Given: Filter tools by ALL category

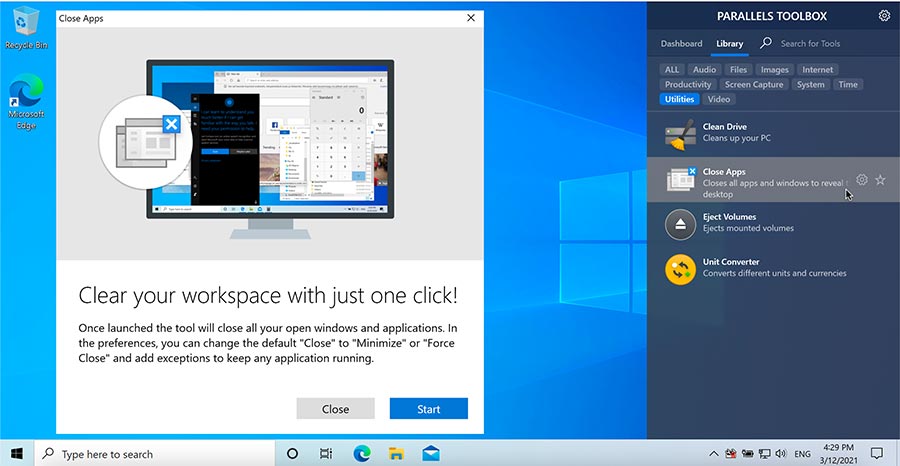Looking at the screenshot, I should click(672, 70).
